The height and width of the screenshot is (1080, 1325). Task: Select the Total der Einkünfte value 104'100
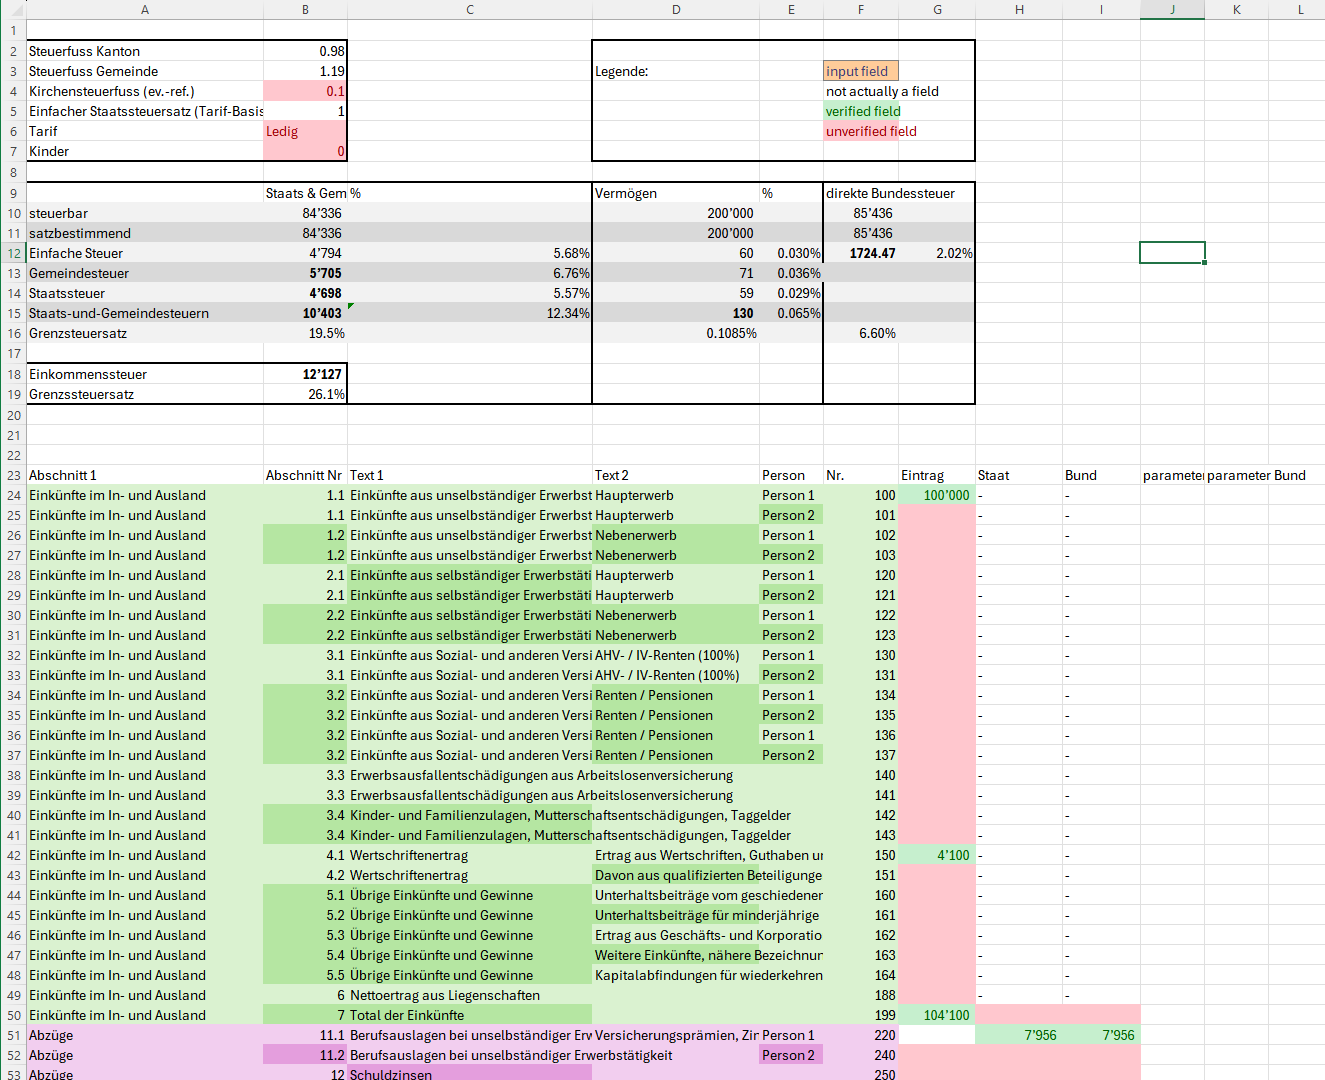[937, 1015]
